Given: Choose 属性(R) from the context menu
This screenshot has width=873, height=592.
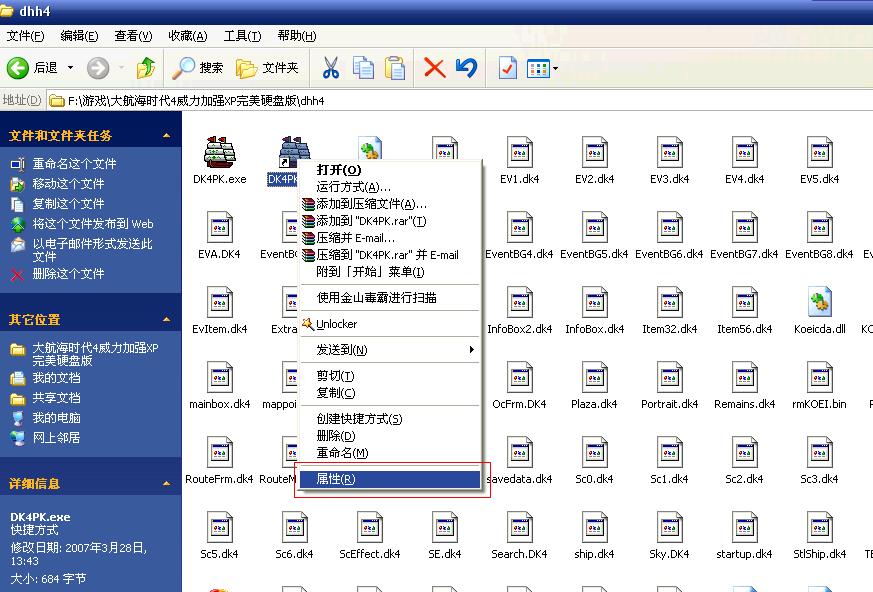Looking at the screenshot, I should coord(390,479).
